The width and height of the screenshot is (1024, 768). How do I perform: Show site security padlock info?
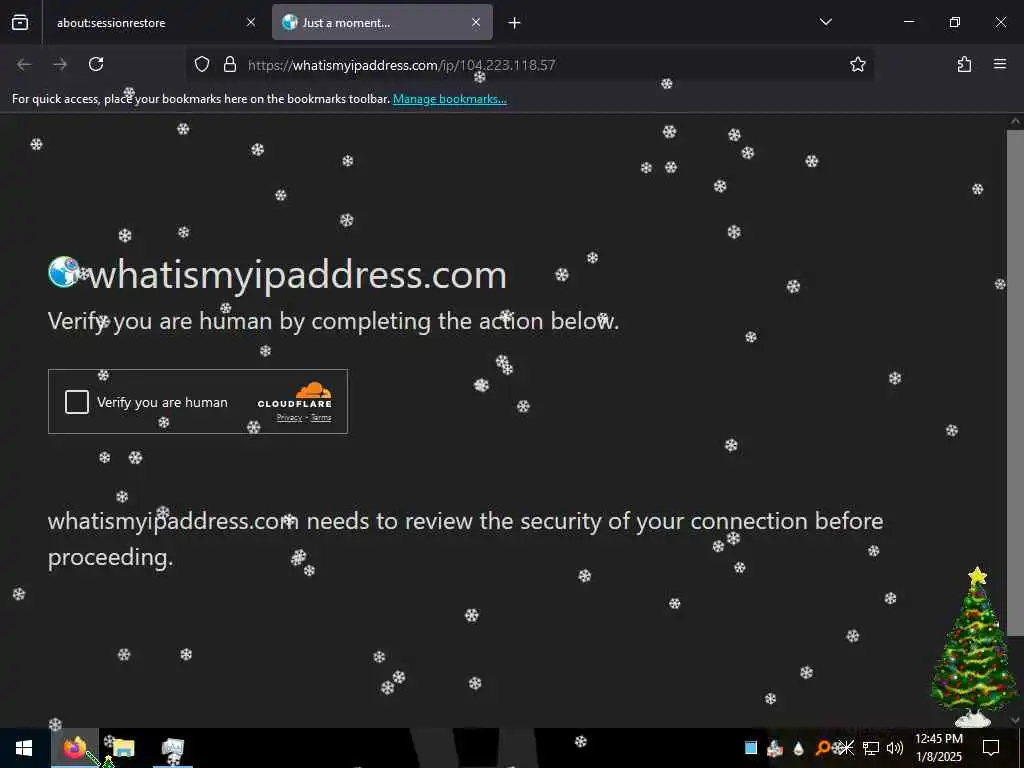tap(230, 64)
